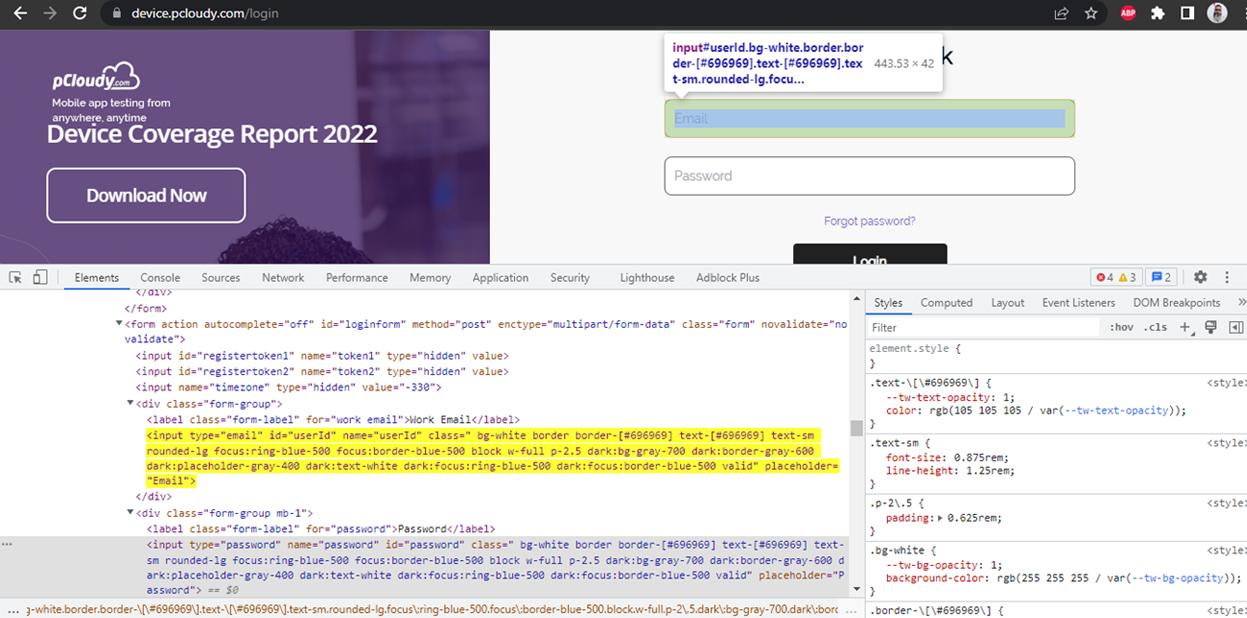
Task: Open the Console tab
Action: 160,277
